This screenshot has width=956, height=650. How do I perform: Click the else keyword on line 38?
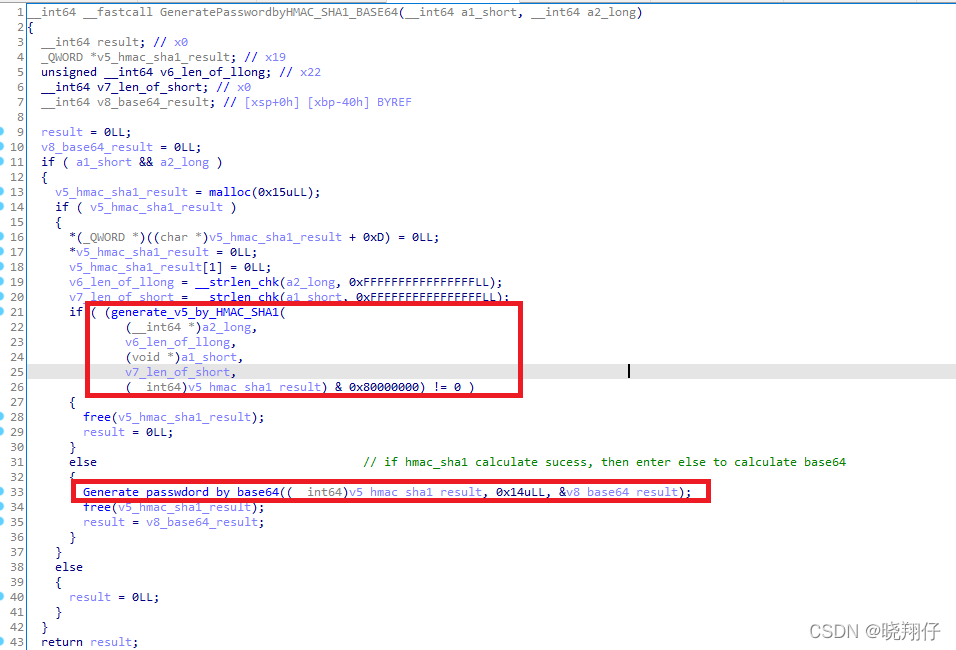pyautogui.click(x=69, y=567)
